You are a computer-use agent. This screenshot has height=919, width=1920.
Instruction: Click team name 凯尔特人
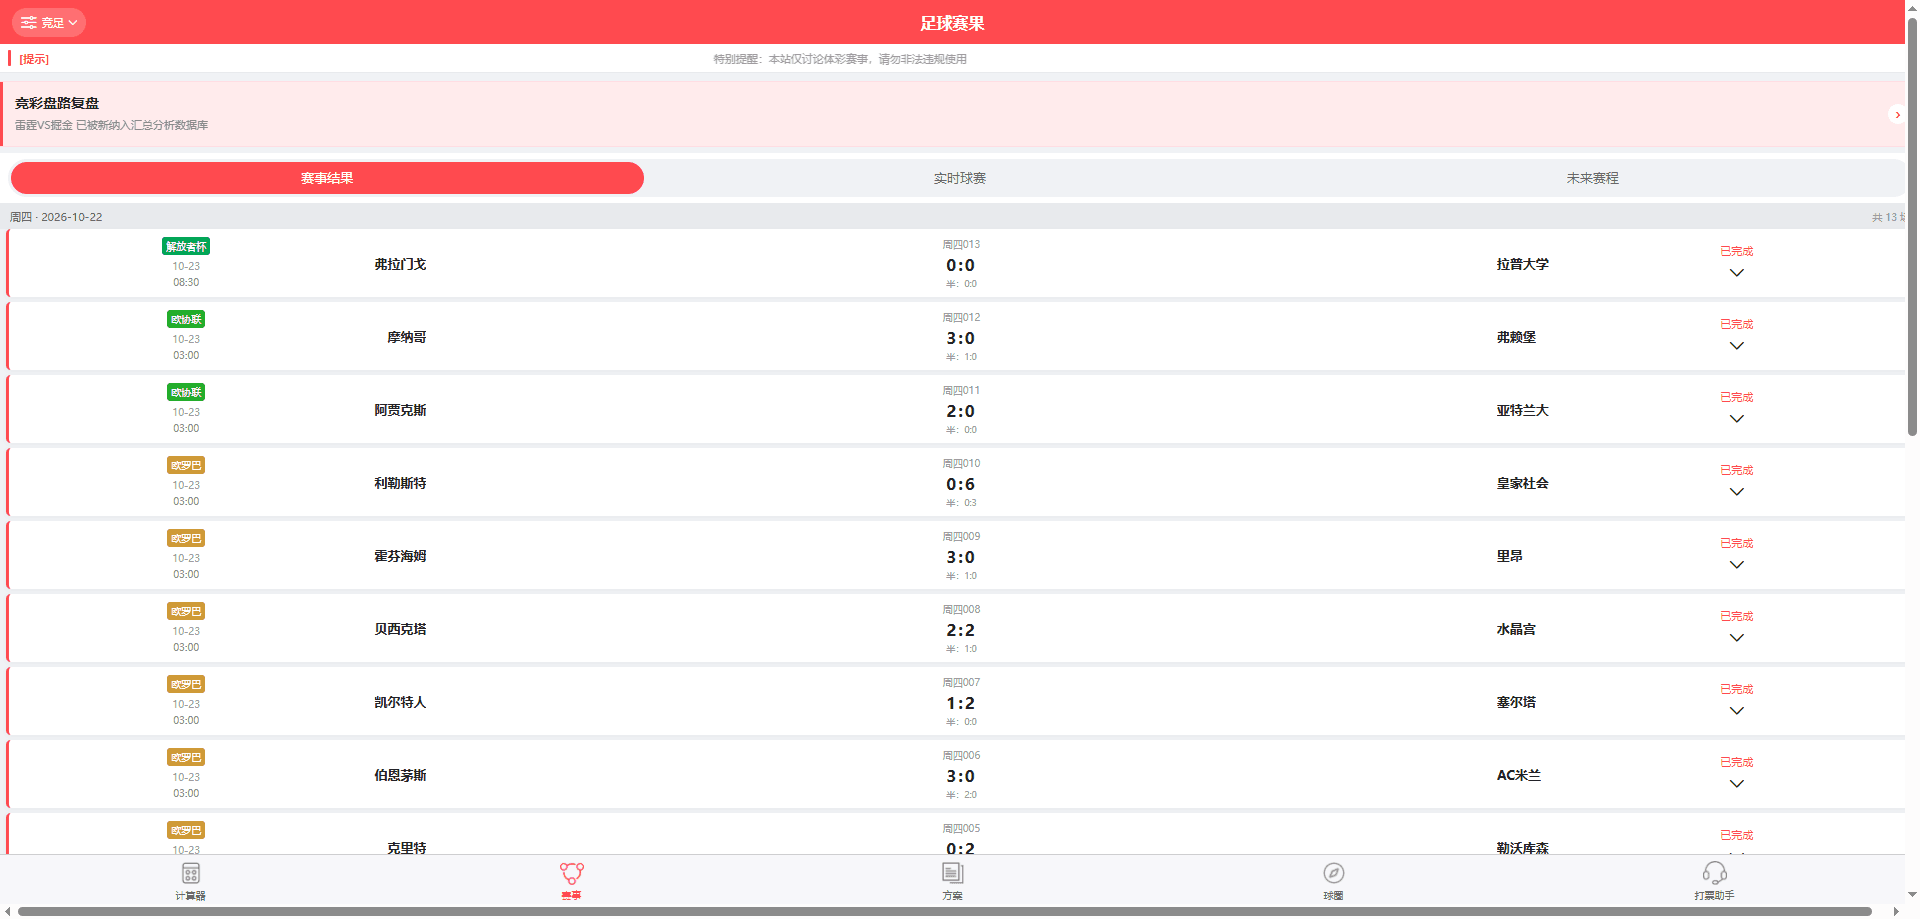coord(400,702)
